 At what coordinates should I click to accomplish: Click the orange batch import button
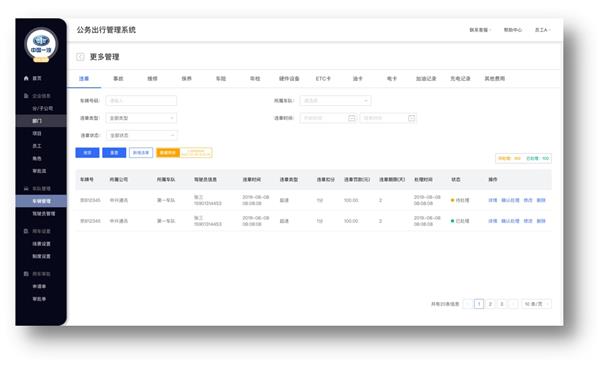pyautogui.click(x=168, y=153)
